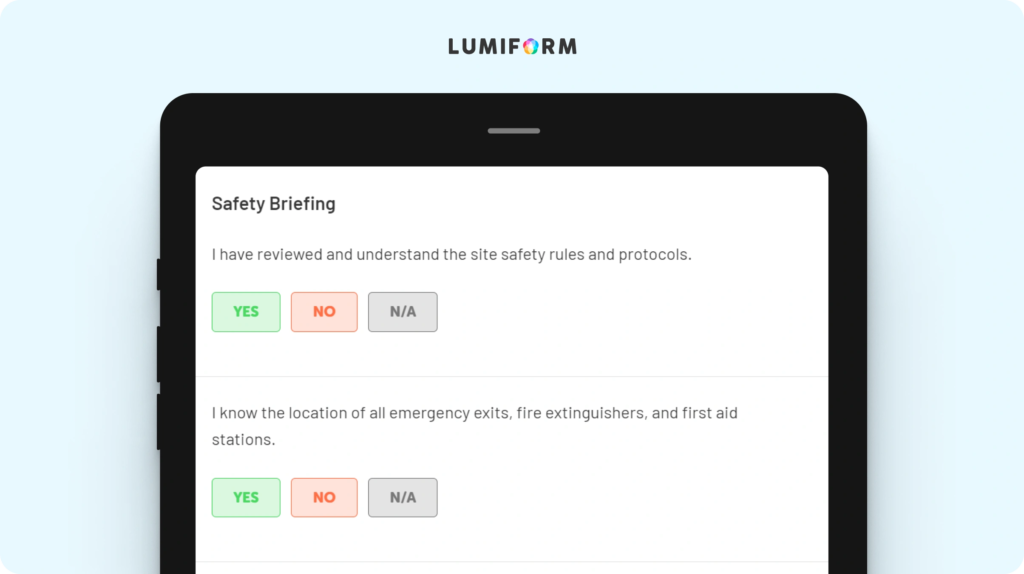This screenshot has width=1024, height=574.
Task: Choose YES for emergency exits location question
Action: 246,498
